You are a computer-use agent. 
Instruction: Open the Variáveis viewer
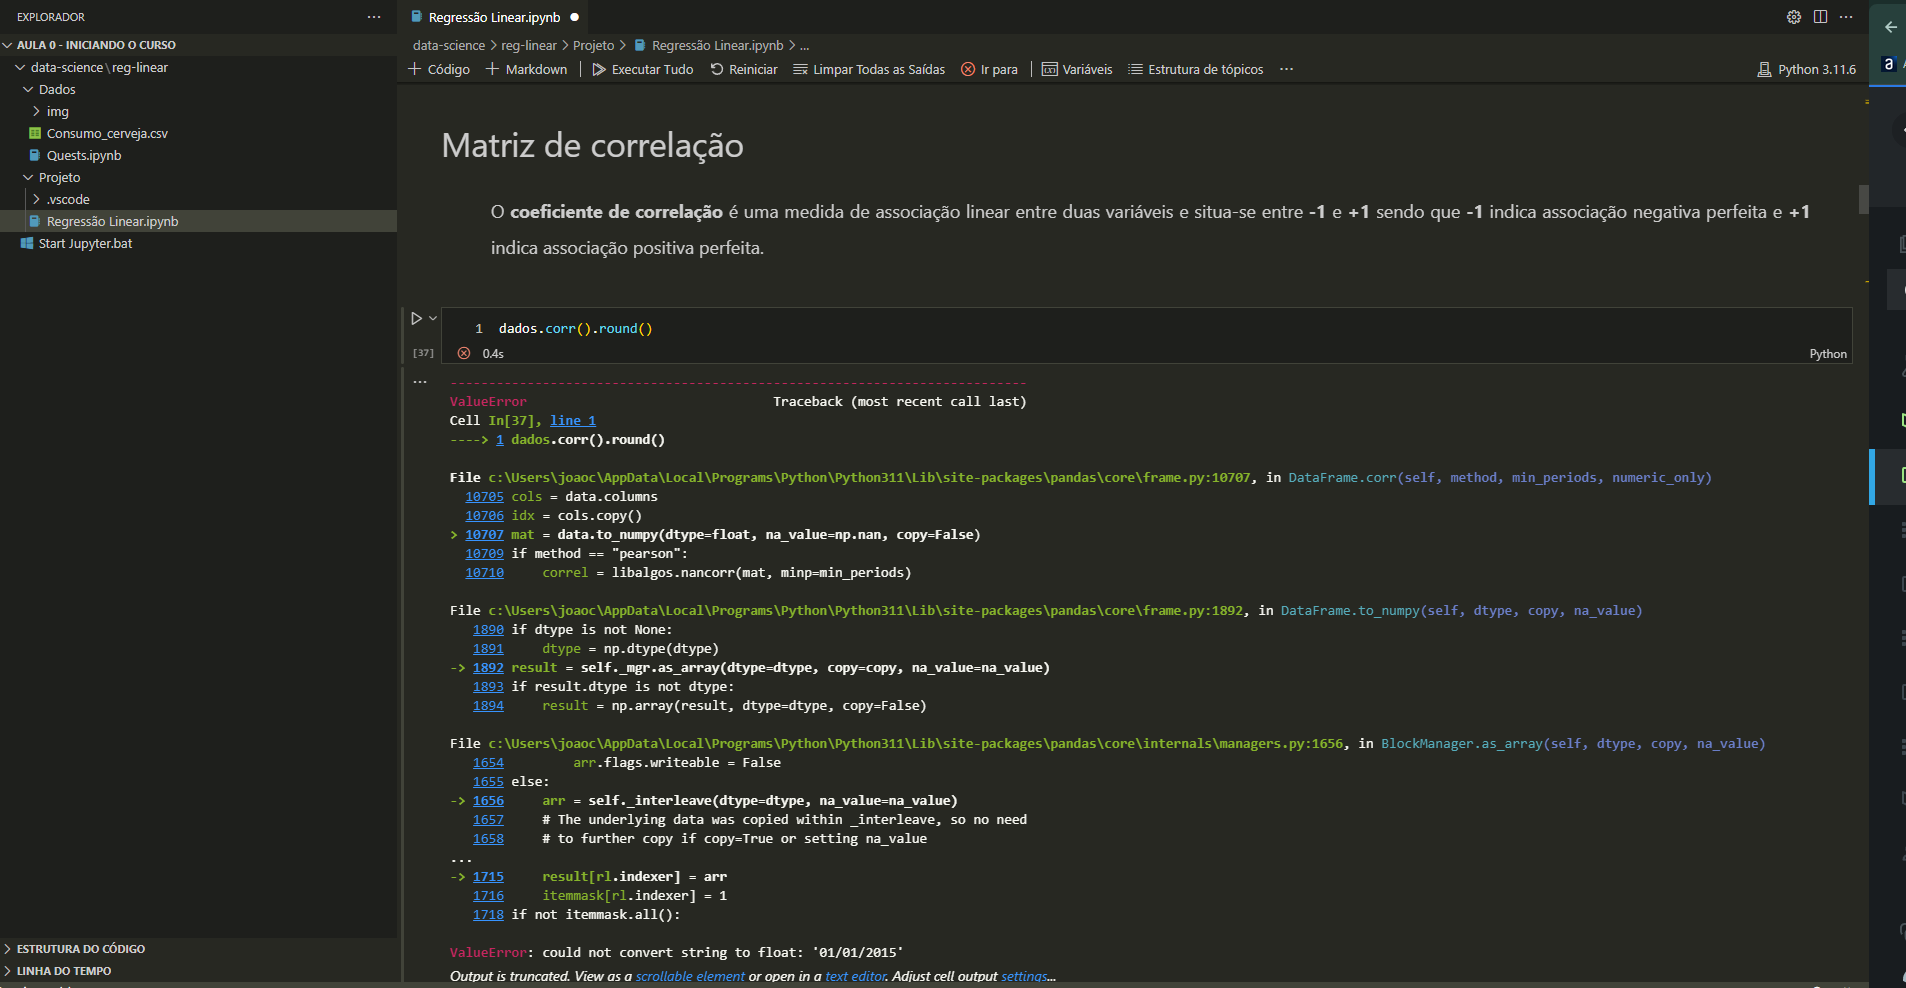1077,69
